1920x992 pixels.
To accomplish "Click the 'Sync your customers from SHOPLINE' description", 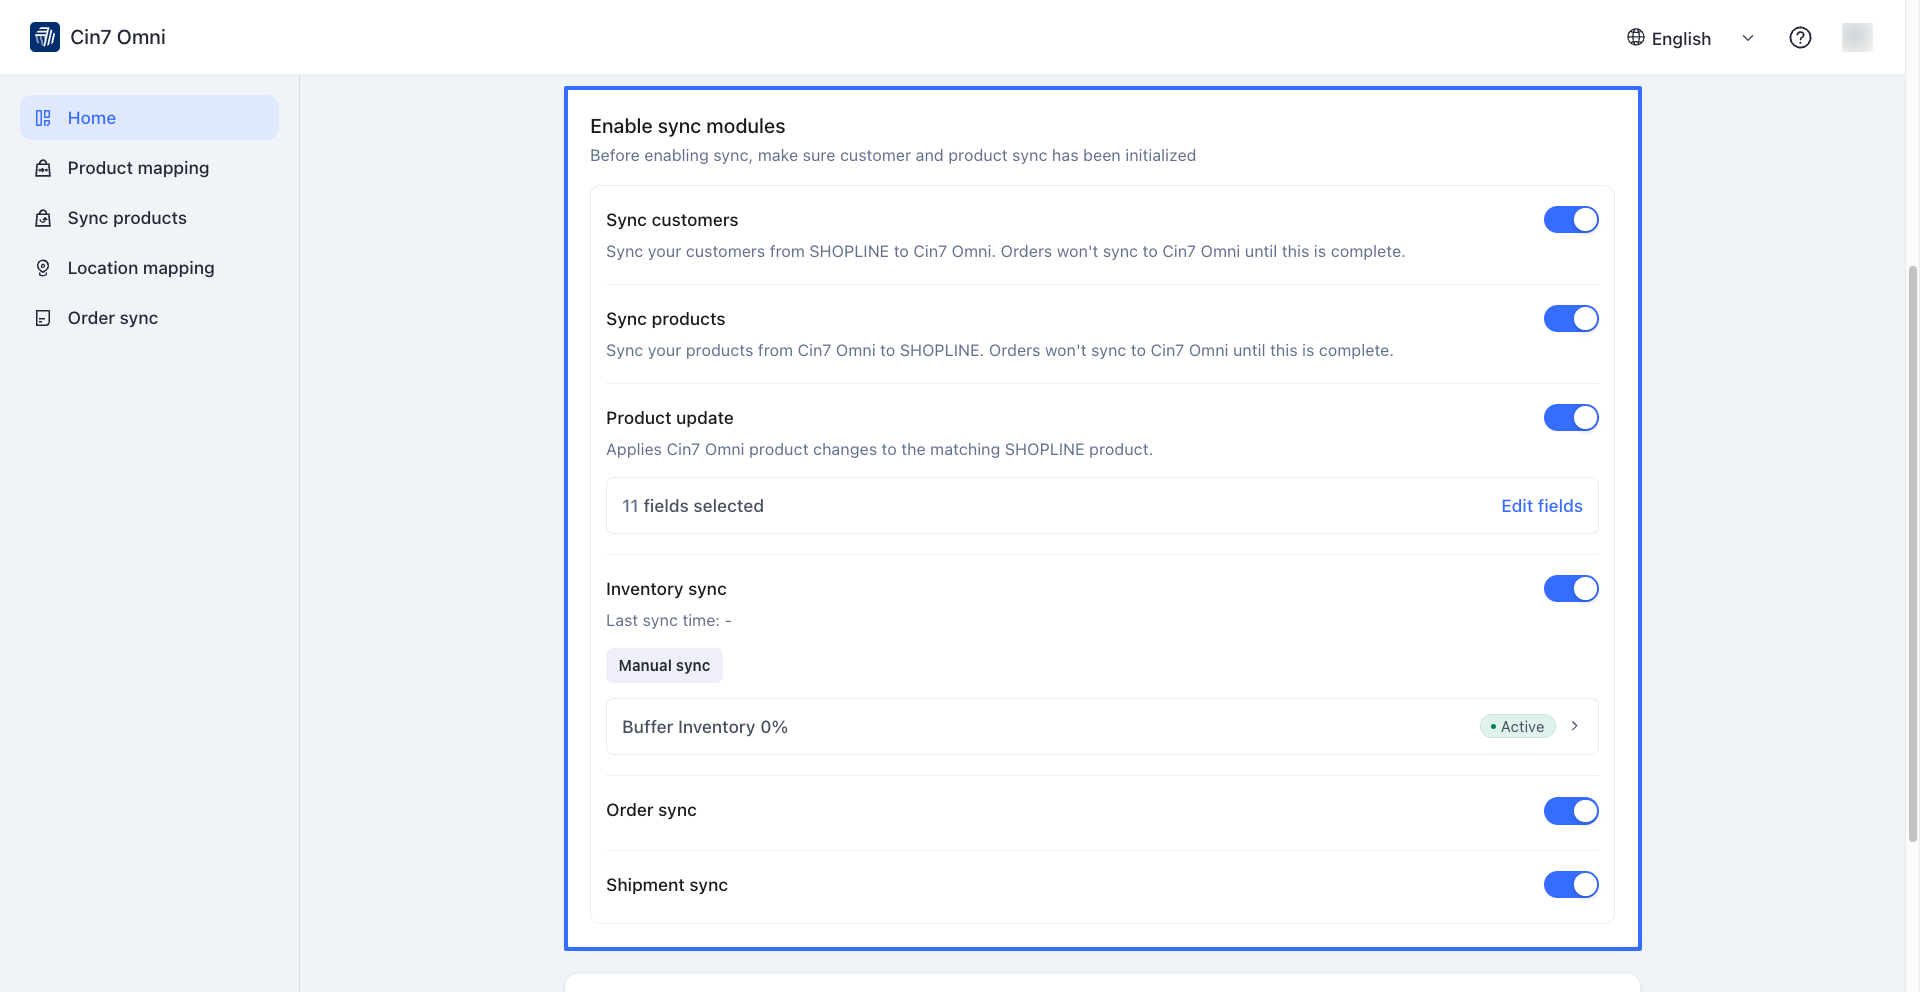I will tap(1006, 252).
